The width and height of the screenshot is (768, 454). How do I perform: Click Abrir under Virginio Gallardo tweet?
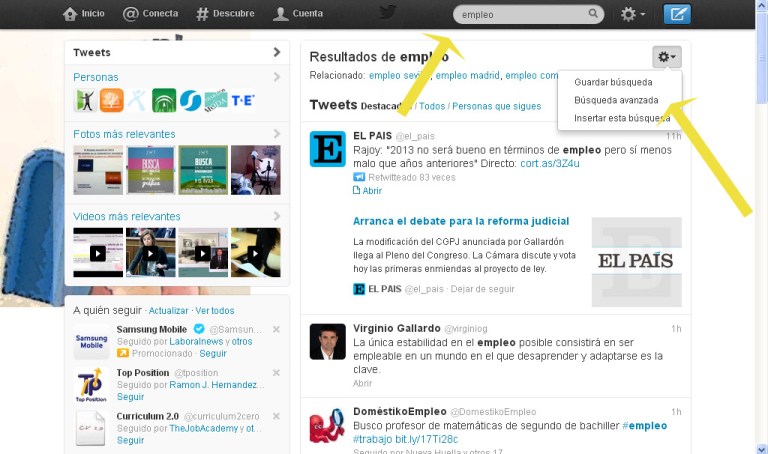coord(362,383)
